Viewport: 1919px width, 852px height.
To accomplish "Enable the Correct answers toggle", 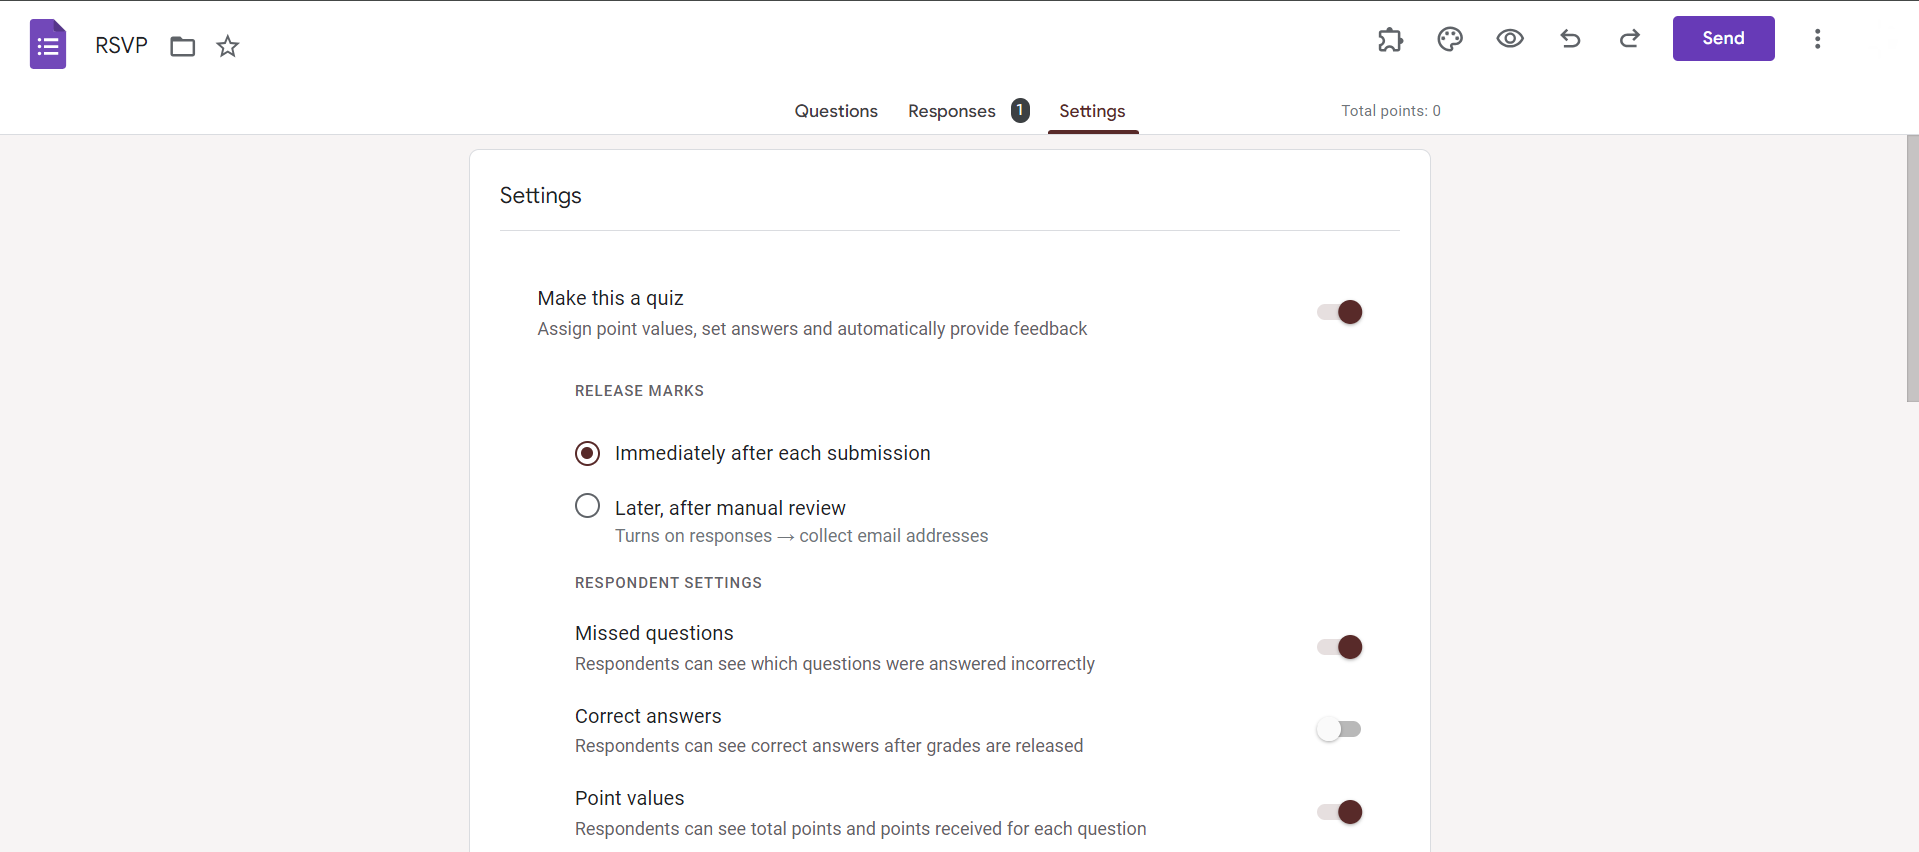I will [x=1338, y=729].
